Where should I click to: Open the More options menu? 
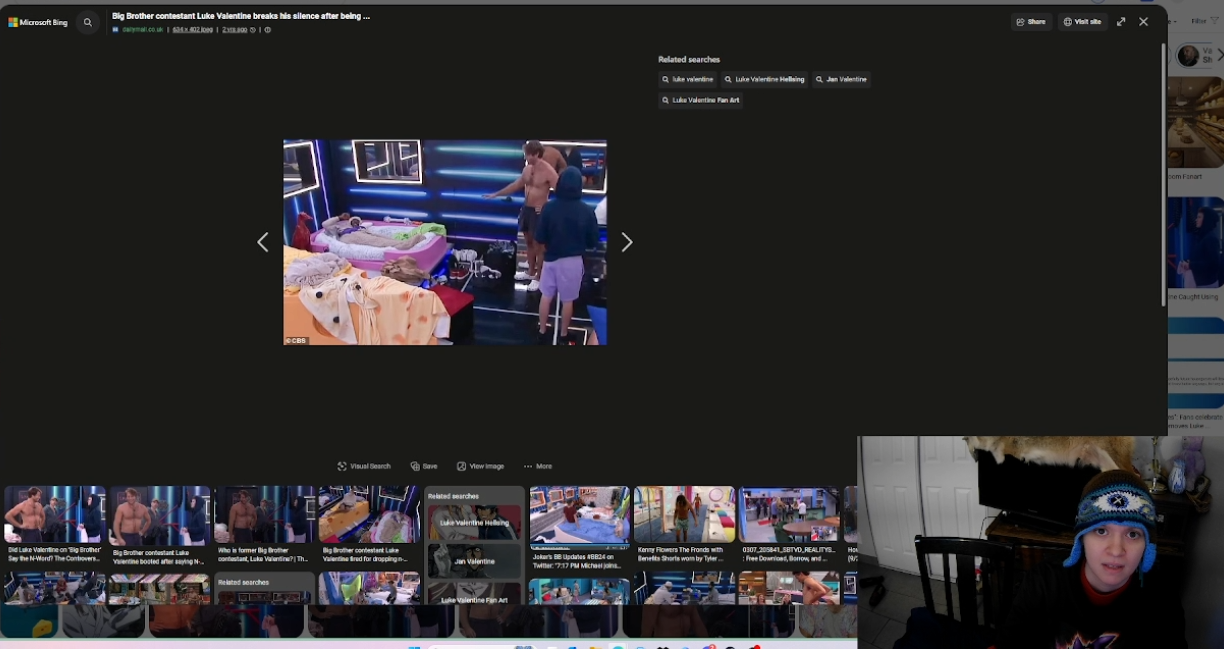[538, 466]
